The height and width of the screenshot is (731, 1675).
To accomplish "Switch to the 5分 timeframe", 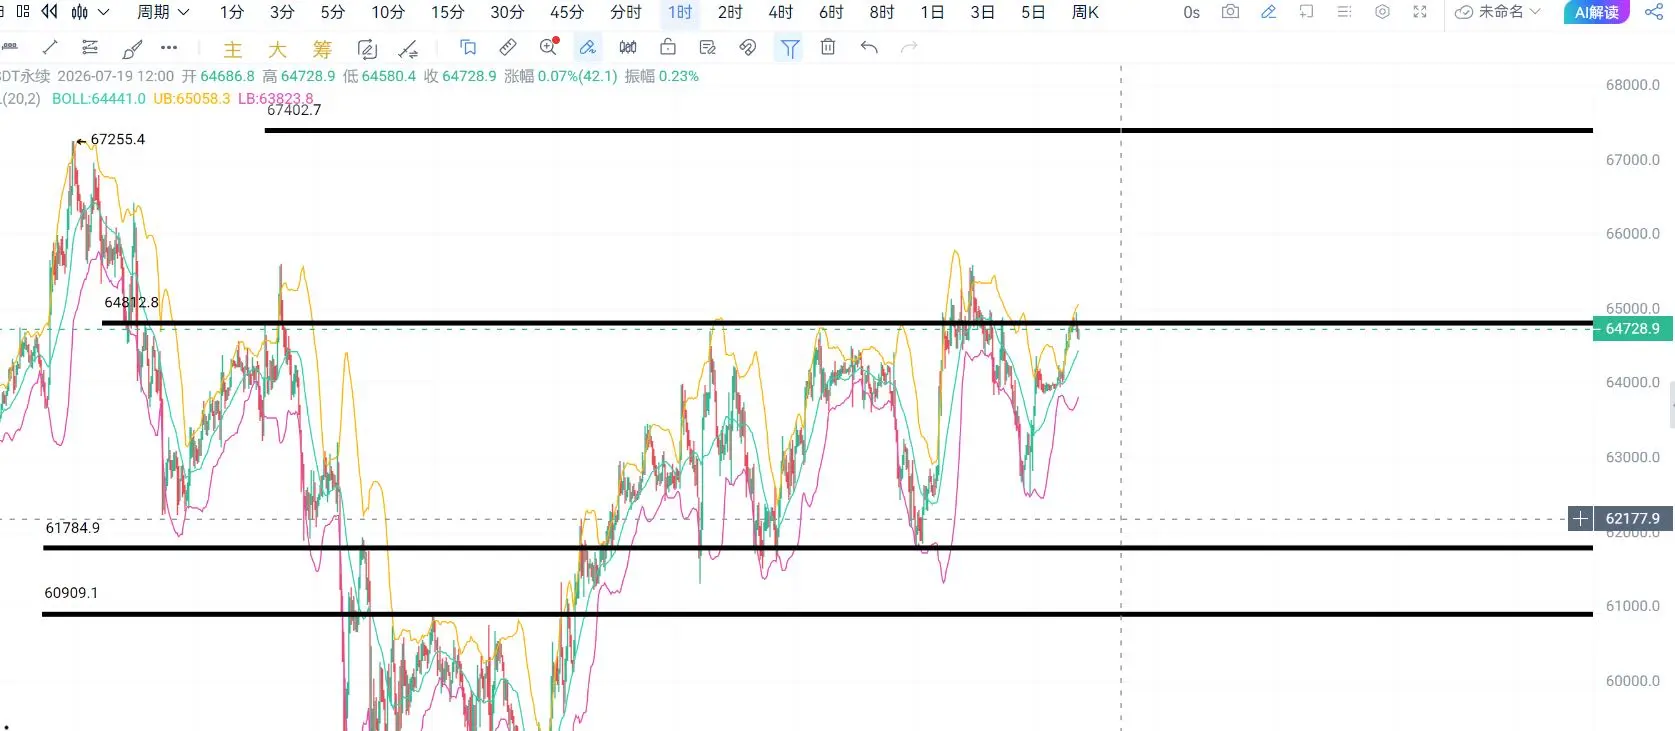I will [333, 12].
